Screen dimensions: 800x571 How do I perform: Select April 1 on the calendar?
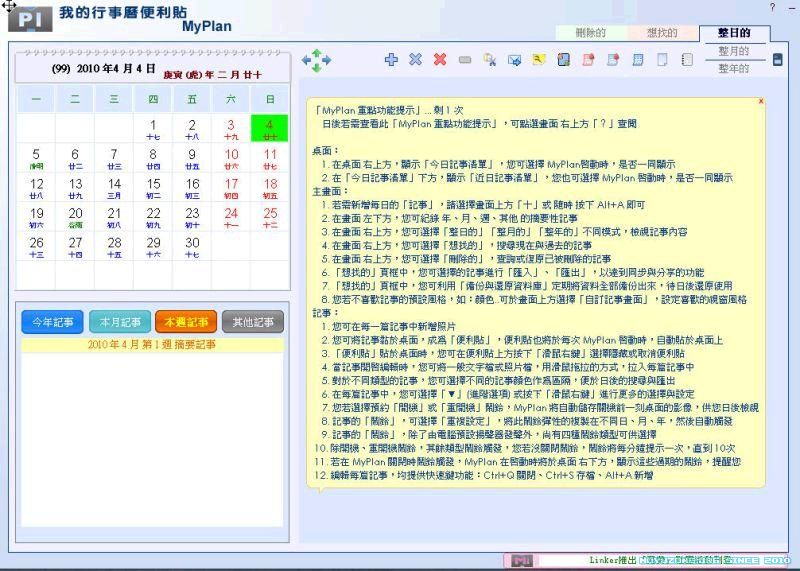coord(153,128)
